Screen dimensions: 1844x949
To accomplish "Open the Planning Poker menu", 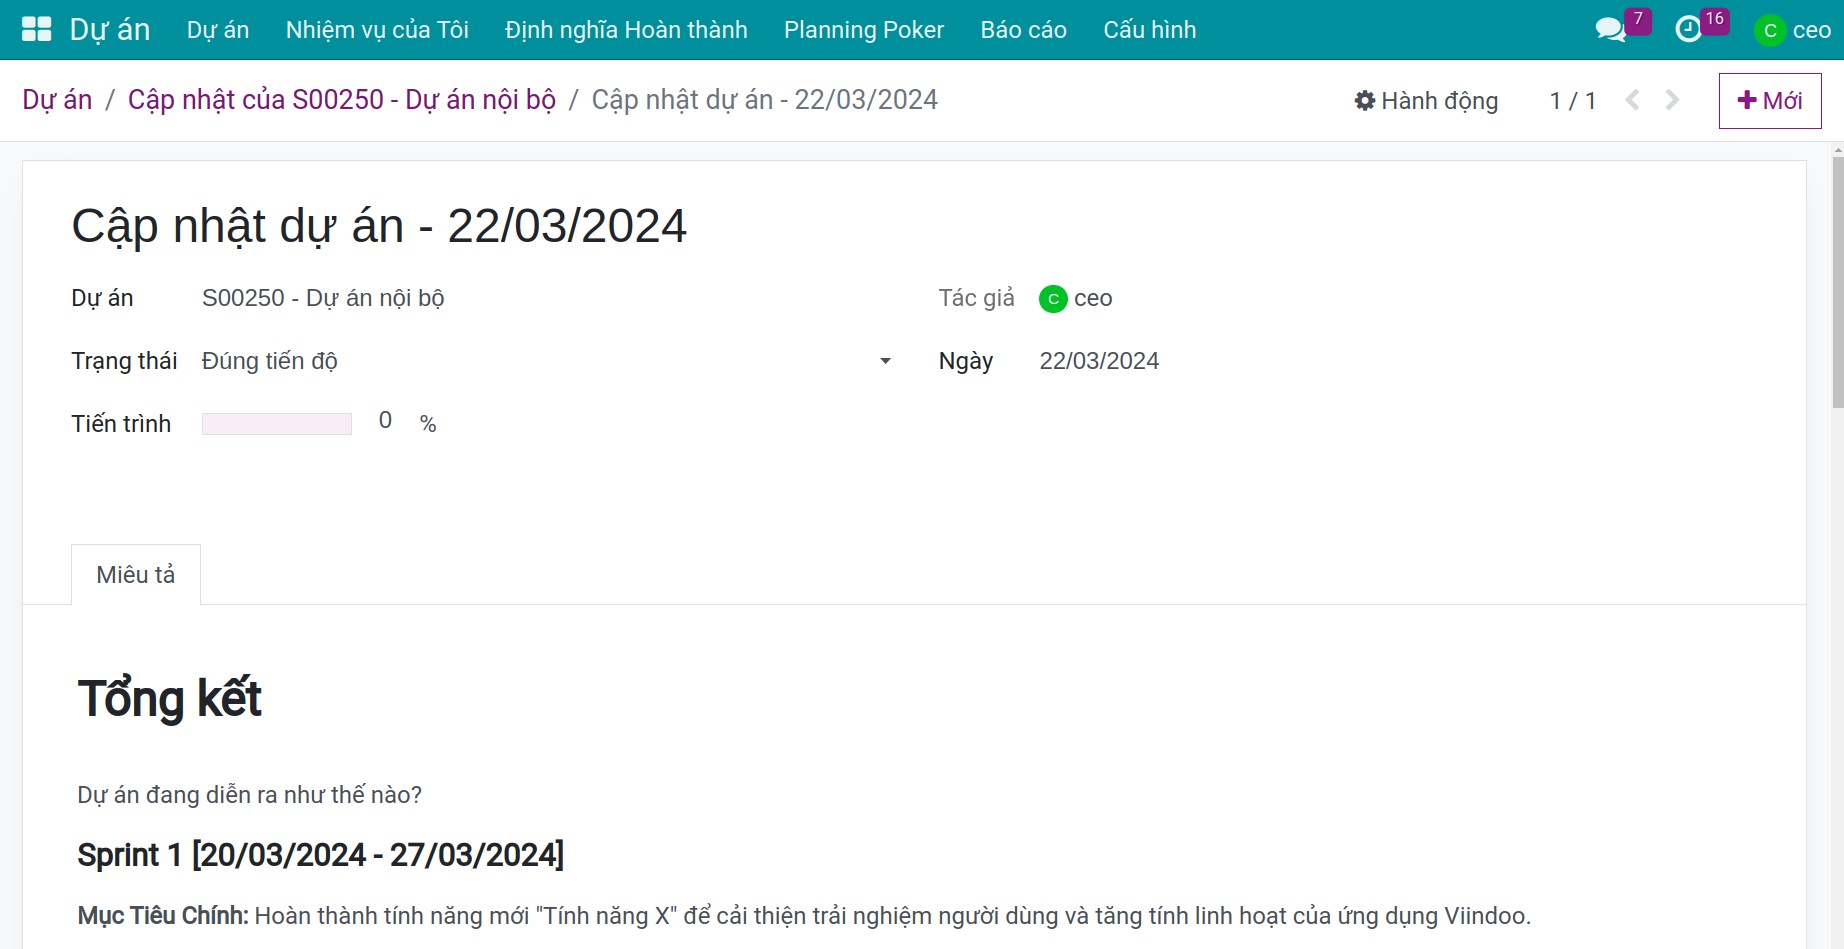I will [x=864, y=30].
